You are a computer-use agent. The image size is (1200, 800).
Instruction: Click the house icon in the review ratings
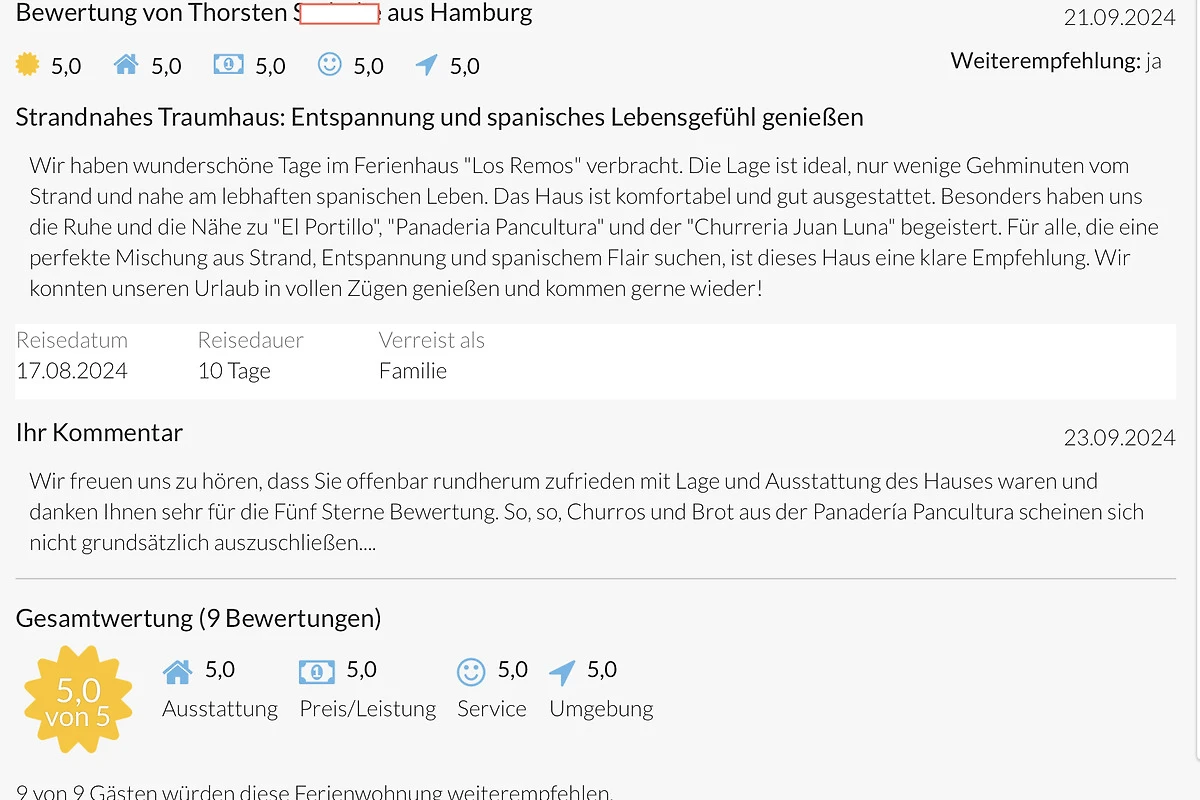126,65
